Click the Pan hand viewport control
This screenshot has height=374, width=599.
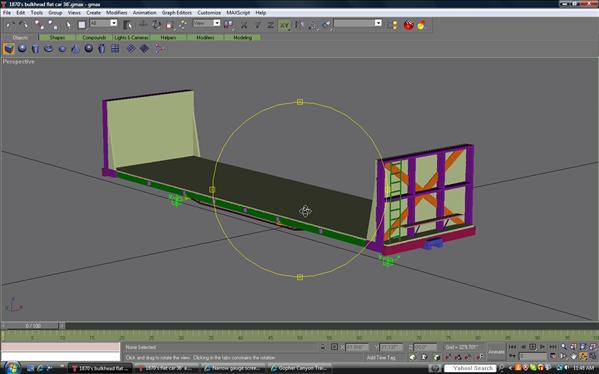click(x=574, y=356)
